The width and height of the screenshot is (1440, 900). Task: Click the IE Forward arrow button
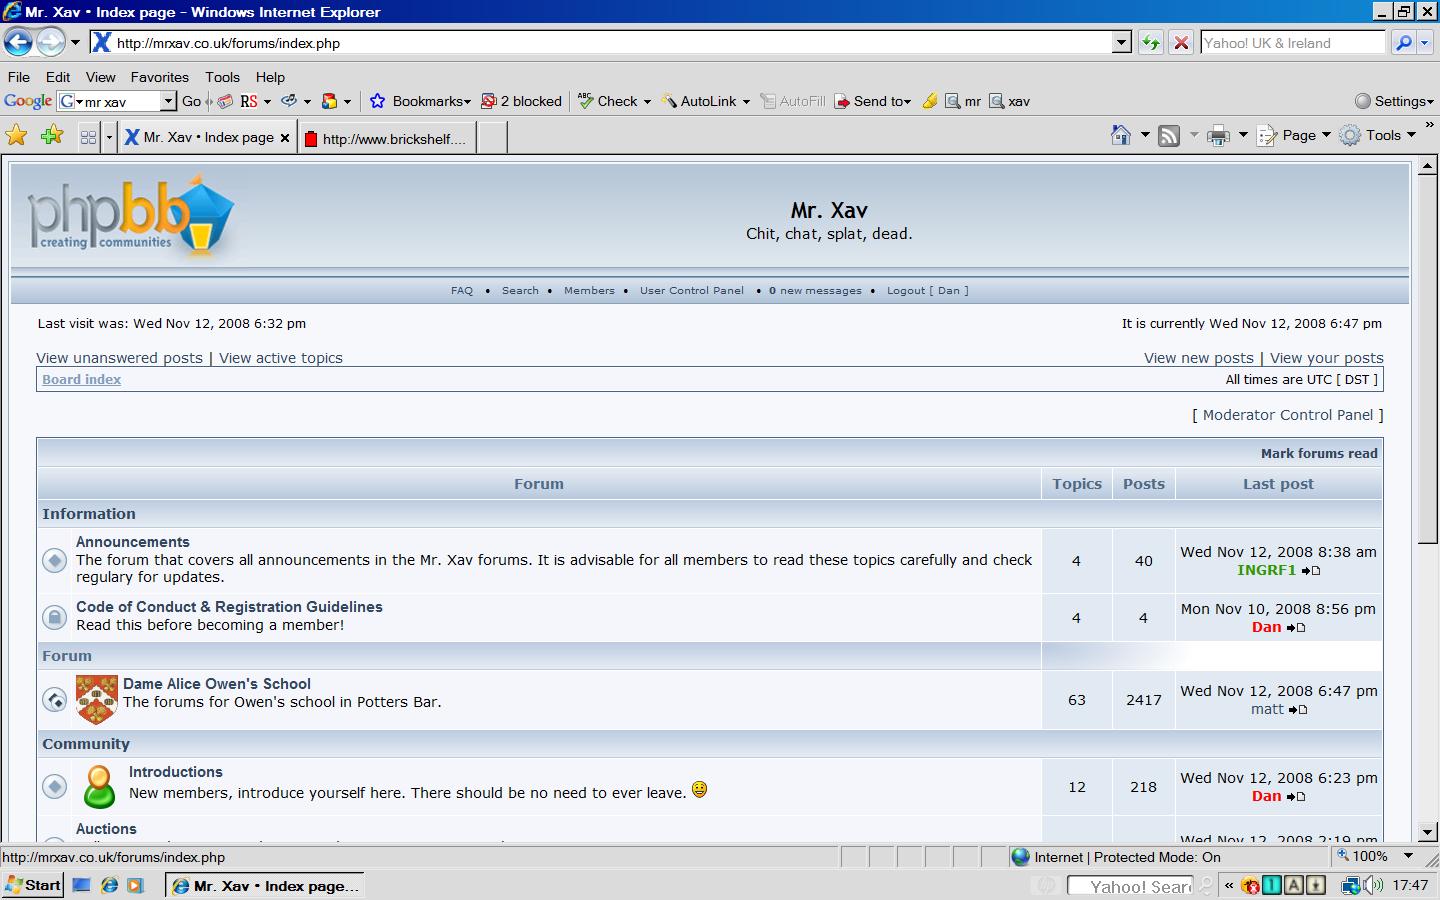[50, 42]
